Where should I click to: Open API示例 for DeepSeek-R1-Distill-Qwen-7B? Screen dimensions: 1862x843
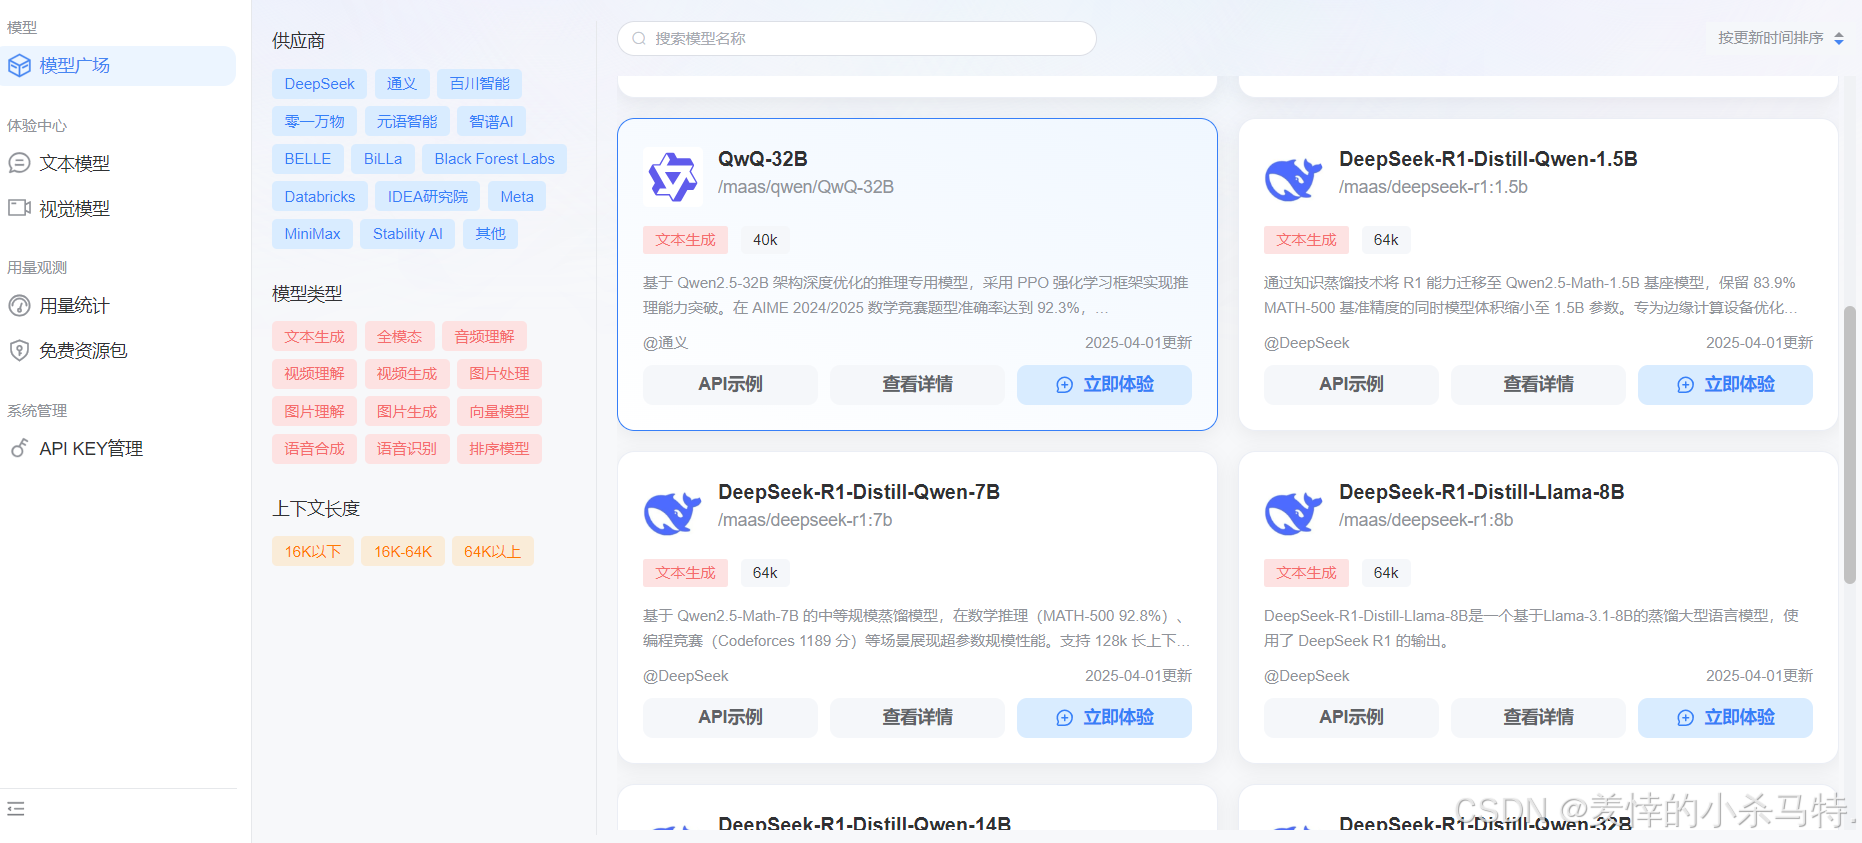pyautogui.click(x=730, y=718)
